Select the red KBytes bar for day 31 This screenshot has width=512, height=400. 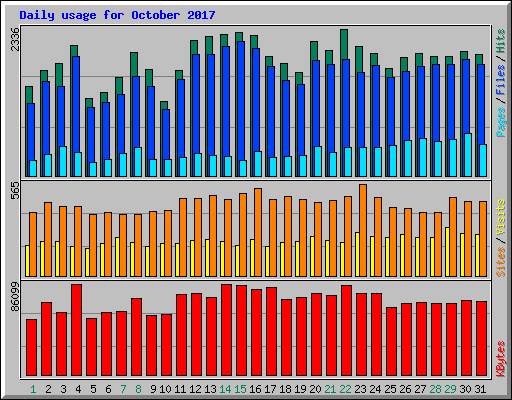coord(481,339)
